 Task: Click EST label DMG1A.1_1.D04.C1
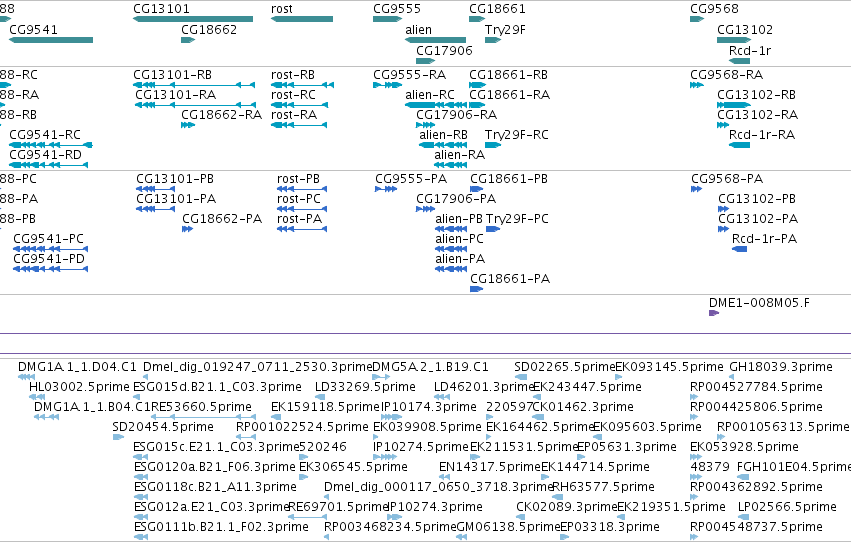point(77,367)
